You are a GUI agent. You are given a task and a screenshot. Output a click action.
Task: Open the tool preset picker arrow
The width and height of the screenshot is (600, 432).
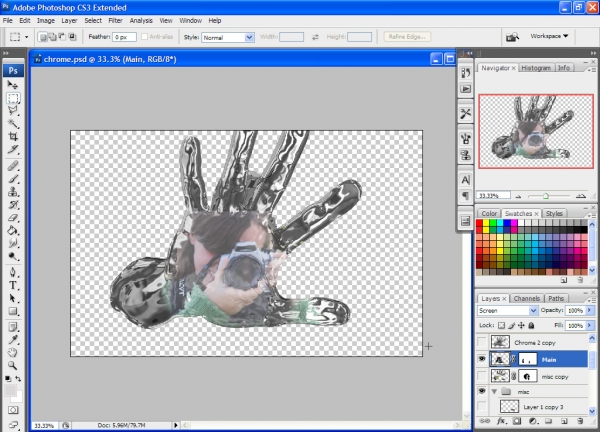click(x=26, y=37)
